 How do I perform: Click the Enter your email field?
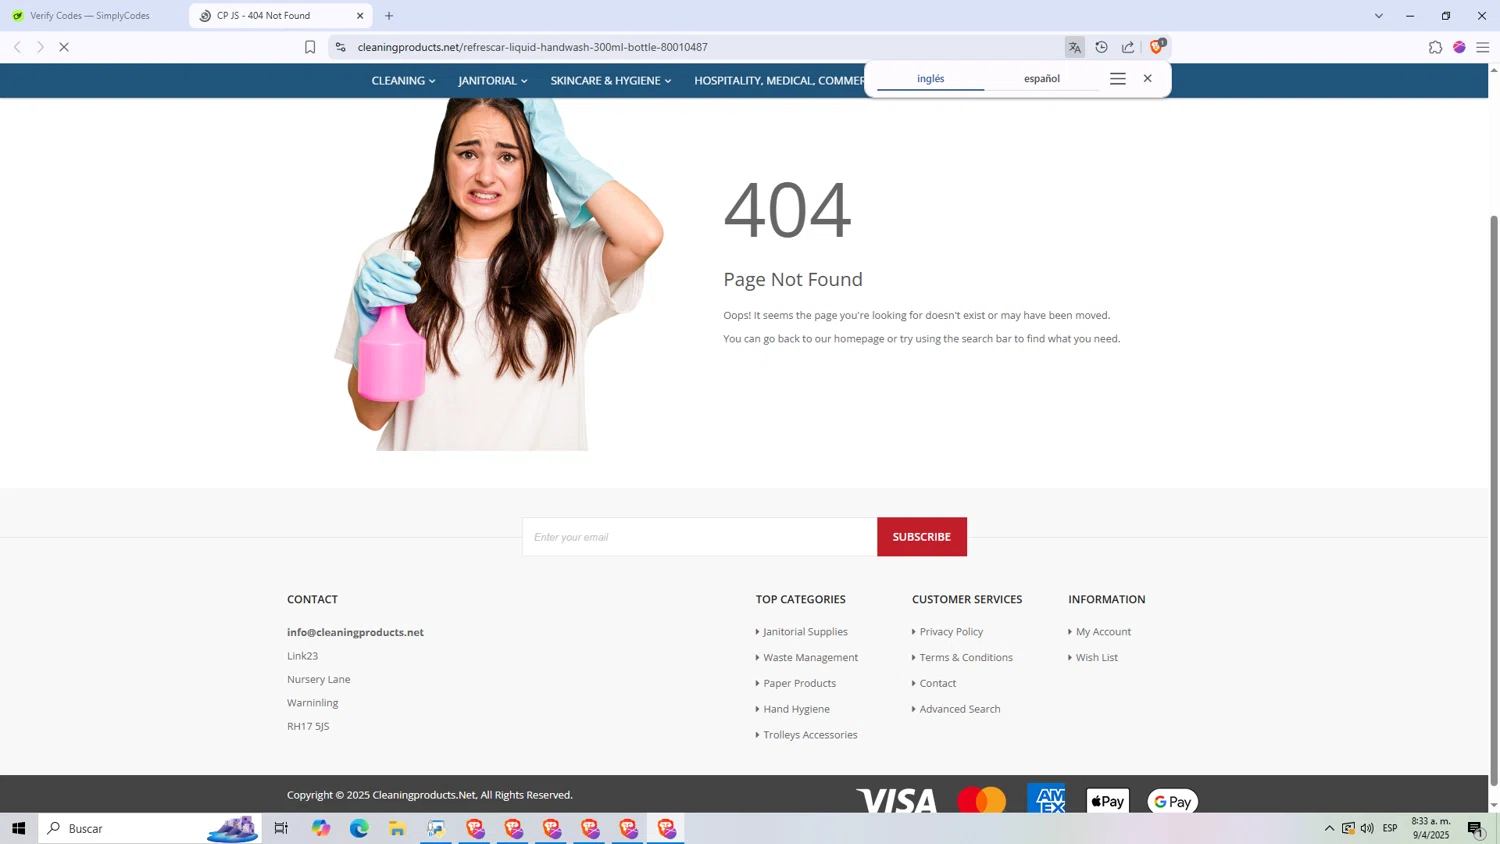click(699, 537)
